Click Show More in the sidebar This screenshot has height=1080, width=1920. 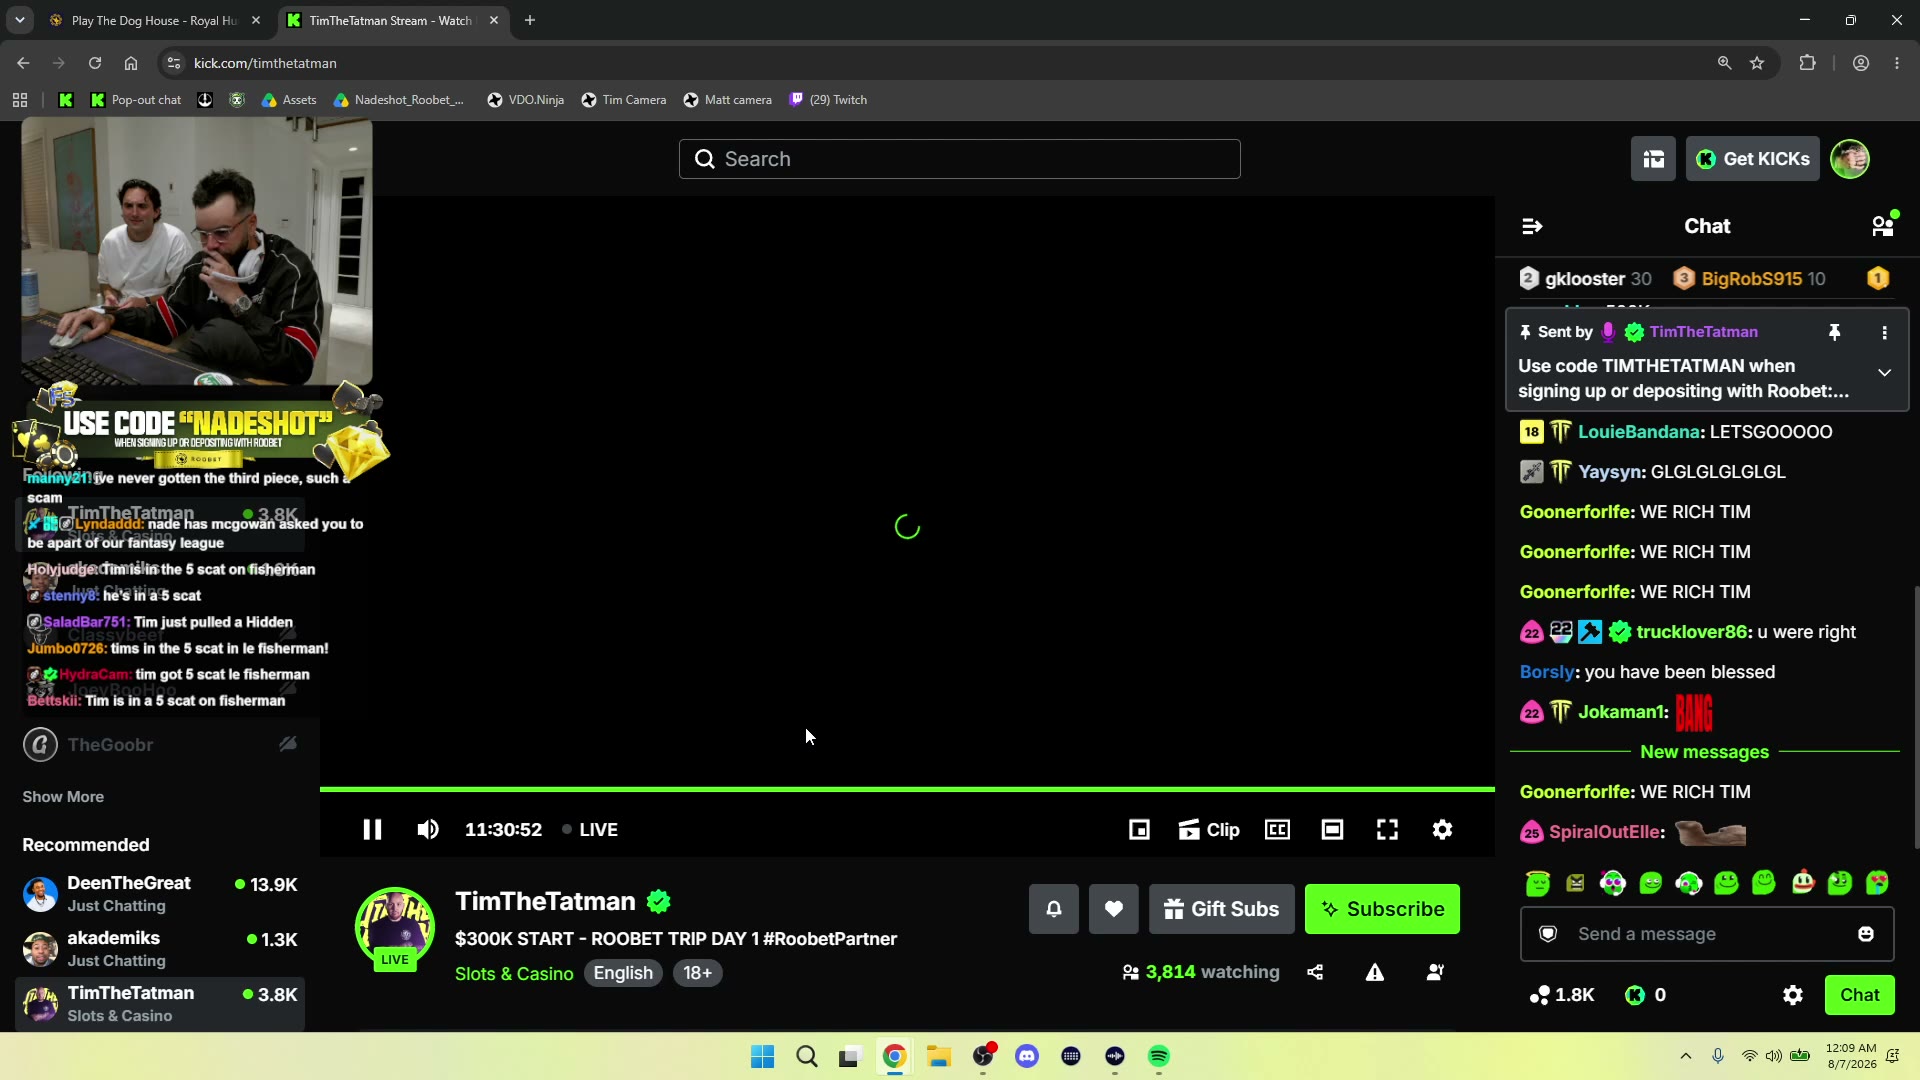click(63, 797)
